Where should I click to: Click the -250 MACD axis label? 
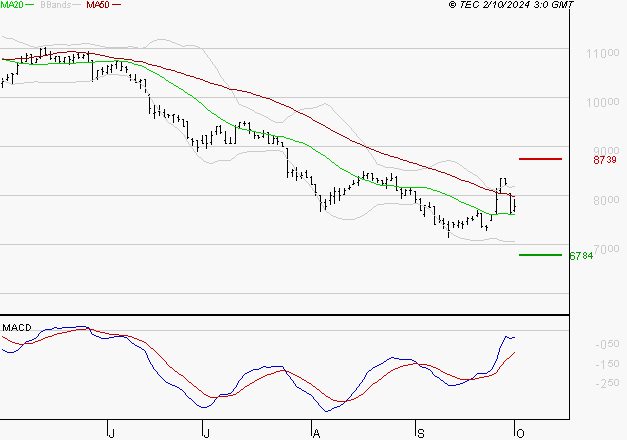tap(607, 383)
